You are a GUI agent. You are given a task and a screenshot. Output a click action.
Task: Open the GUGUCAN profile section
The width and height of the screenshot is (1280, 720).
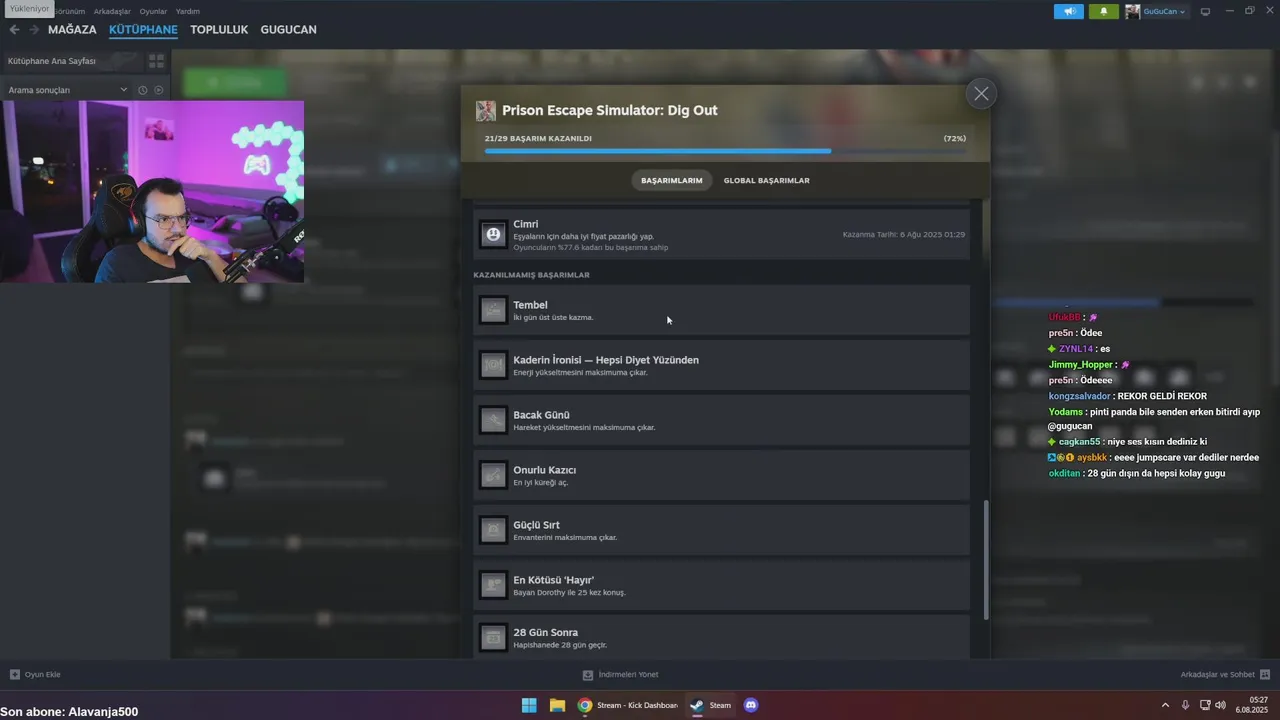[288, 30]
